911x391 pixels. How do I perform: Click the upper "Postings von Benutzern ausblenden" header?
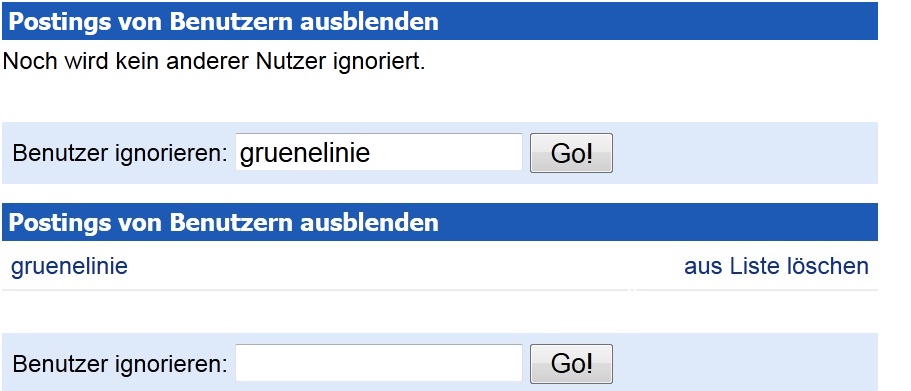coord(440,21)
